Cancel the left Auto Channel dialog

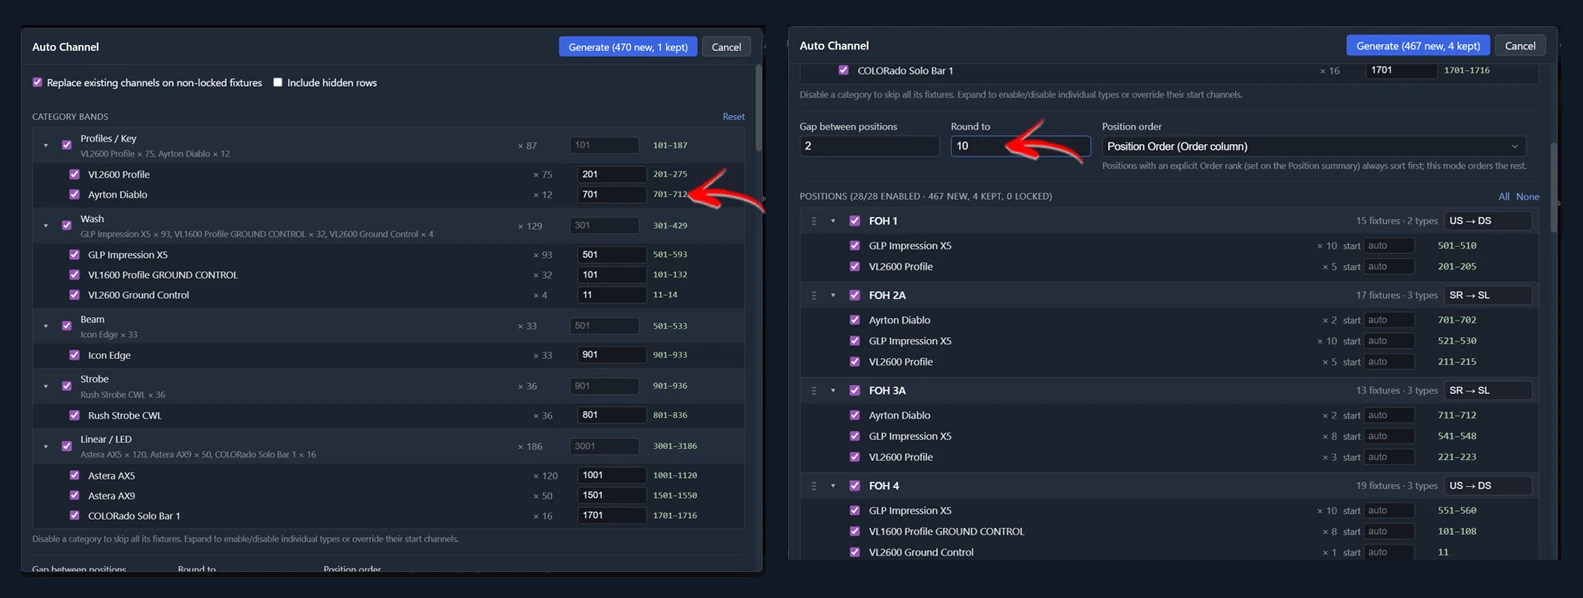pyautogui.click(x=726, y=47)
